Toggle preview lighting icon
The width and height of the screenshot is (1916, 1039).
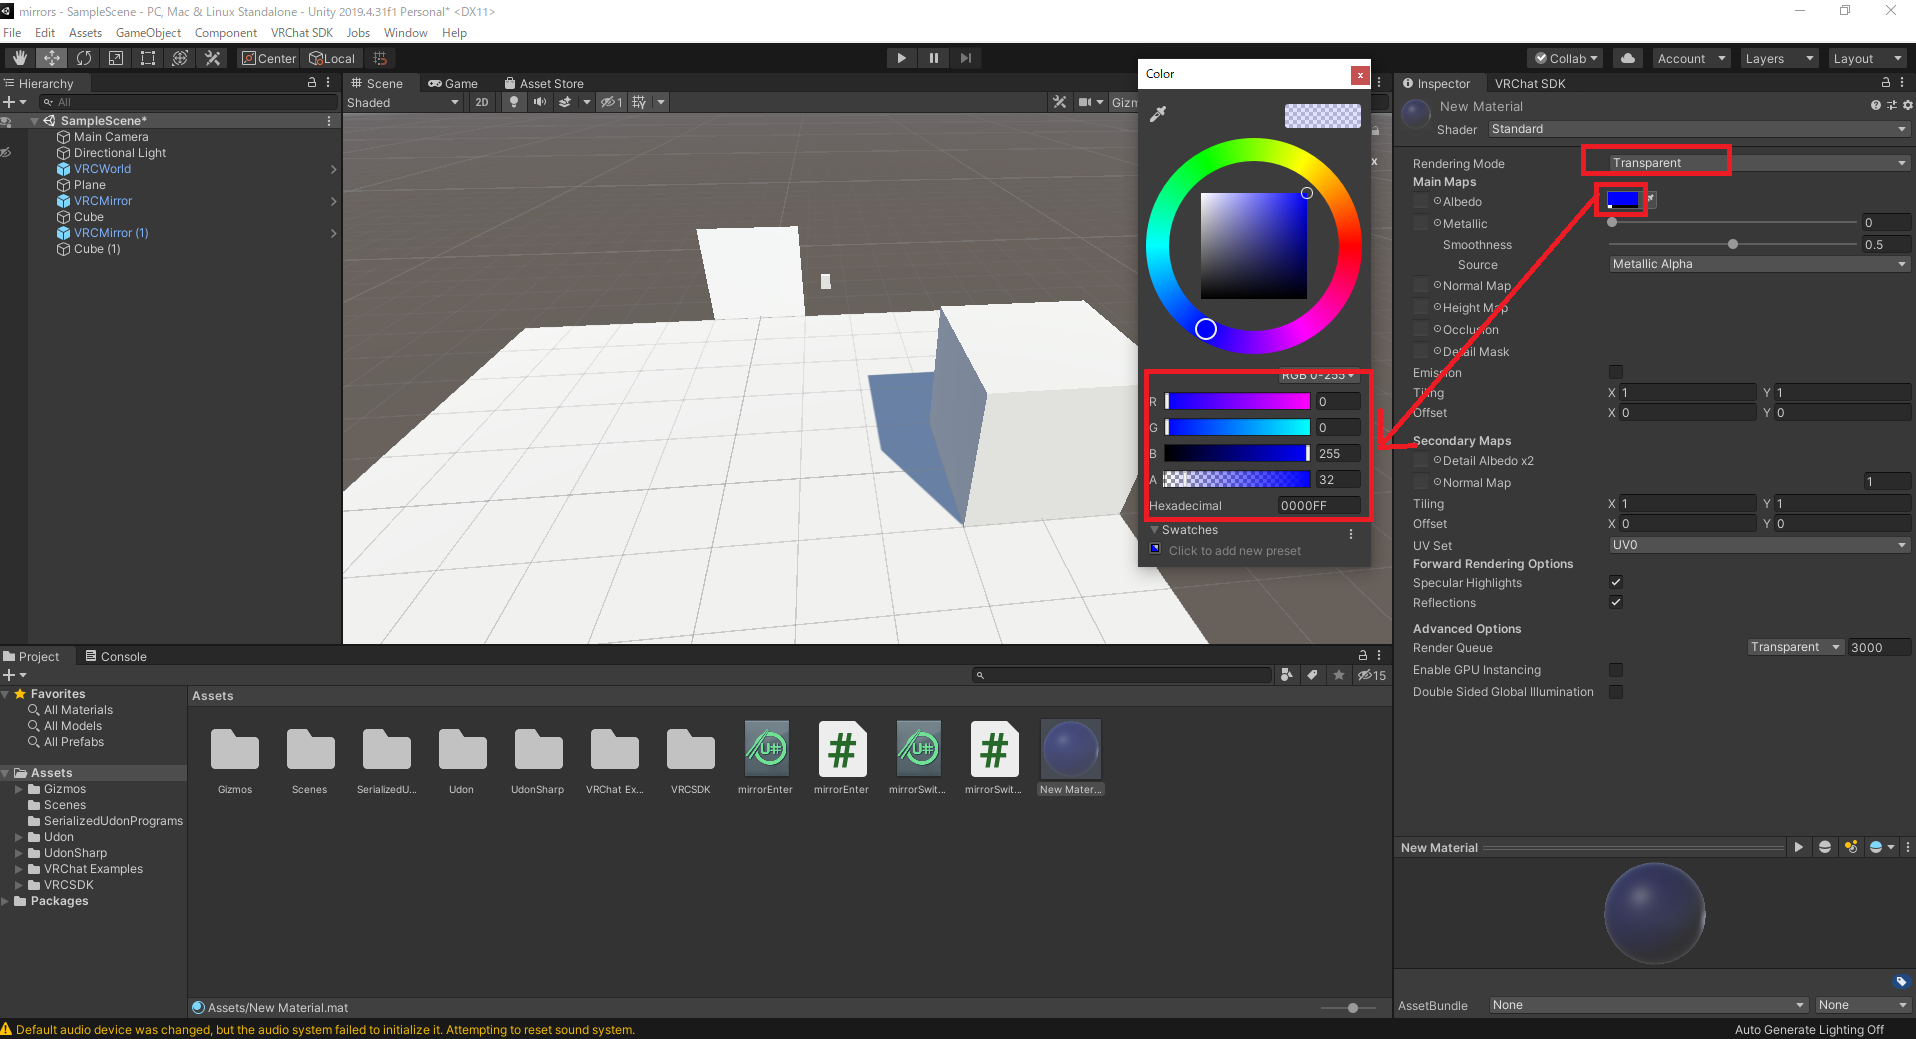(1851, 847)
